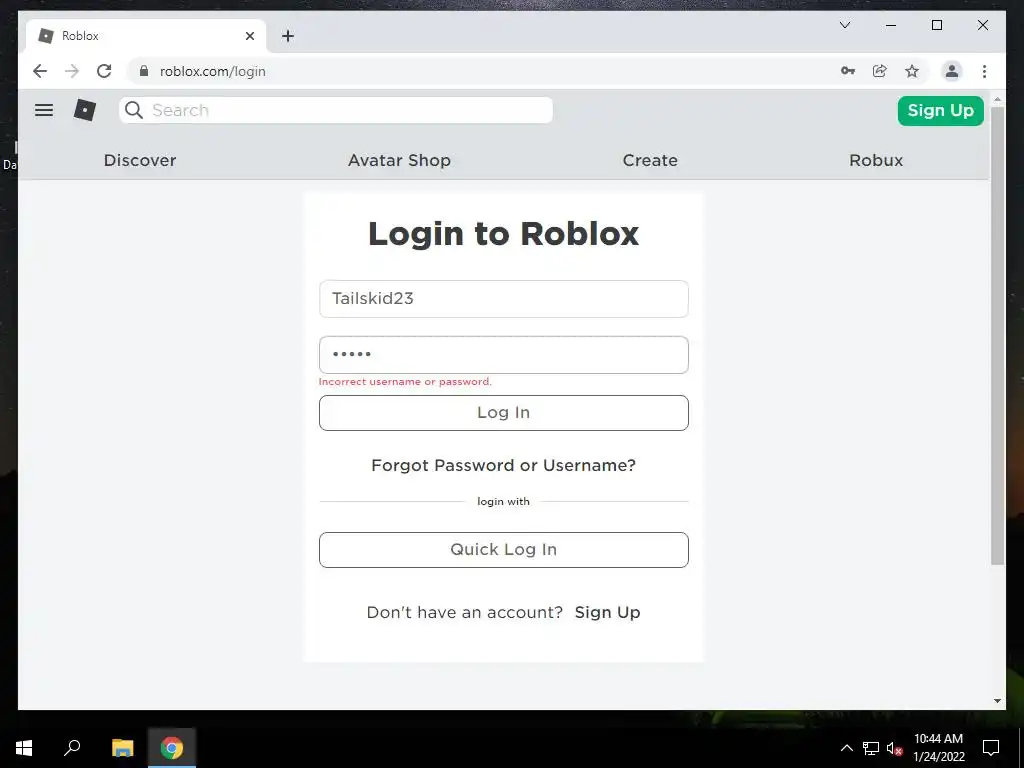Open Windows Start menu
Viewport: 1024px width, 768px height.
click(x=24, y=748)
